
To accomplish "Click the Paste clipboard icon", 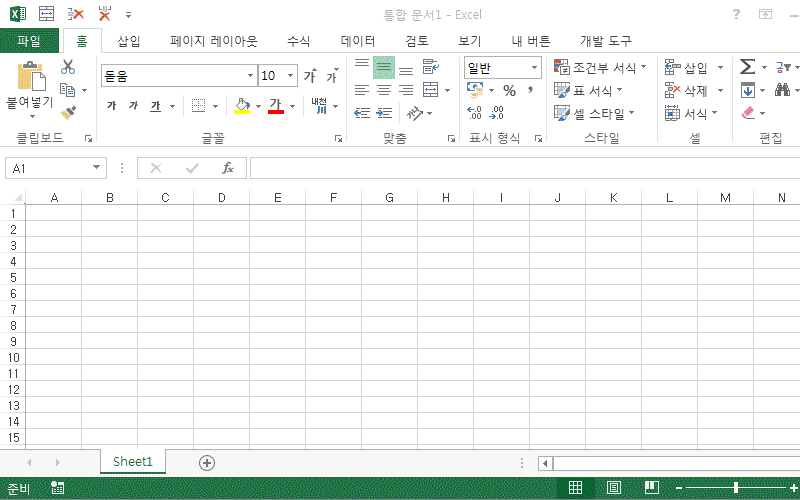I will [31, 76].
